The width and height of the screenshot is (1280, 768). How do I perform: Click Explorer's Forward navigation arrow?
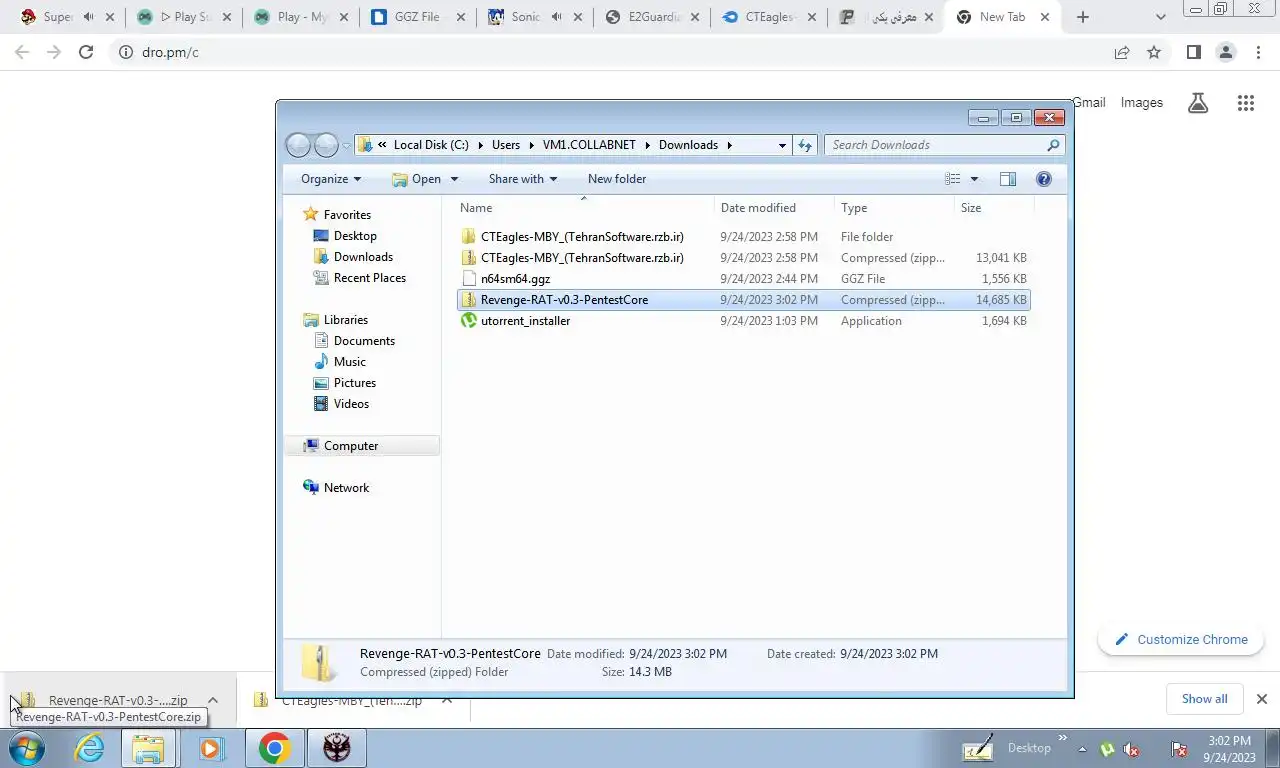tap(326, 145)
